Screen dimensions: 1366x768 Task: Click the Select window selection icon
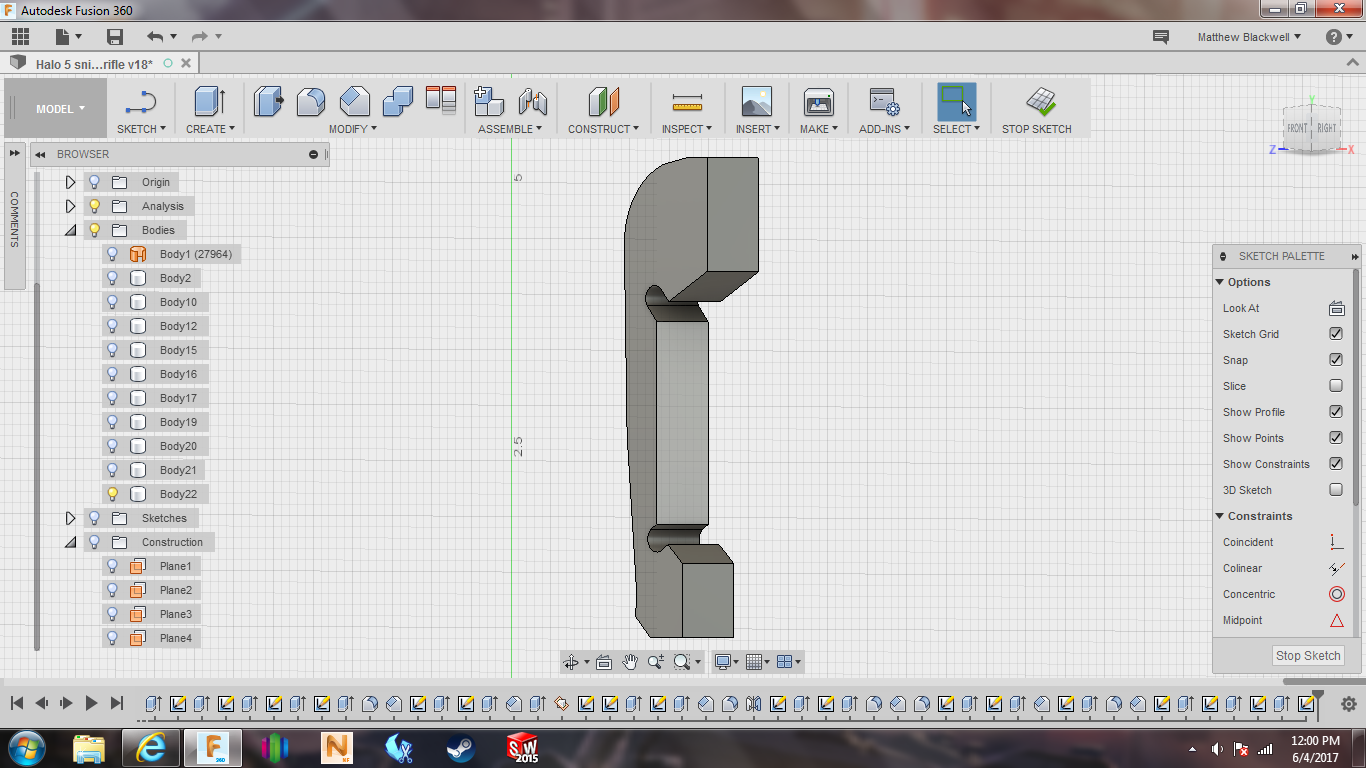coord(957,101)
